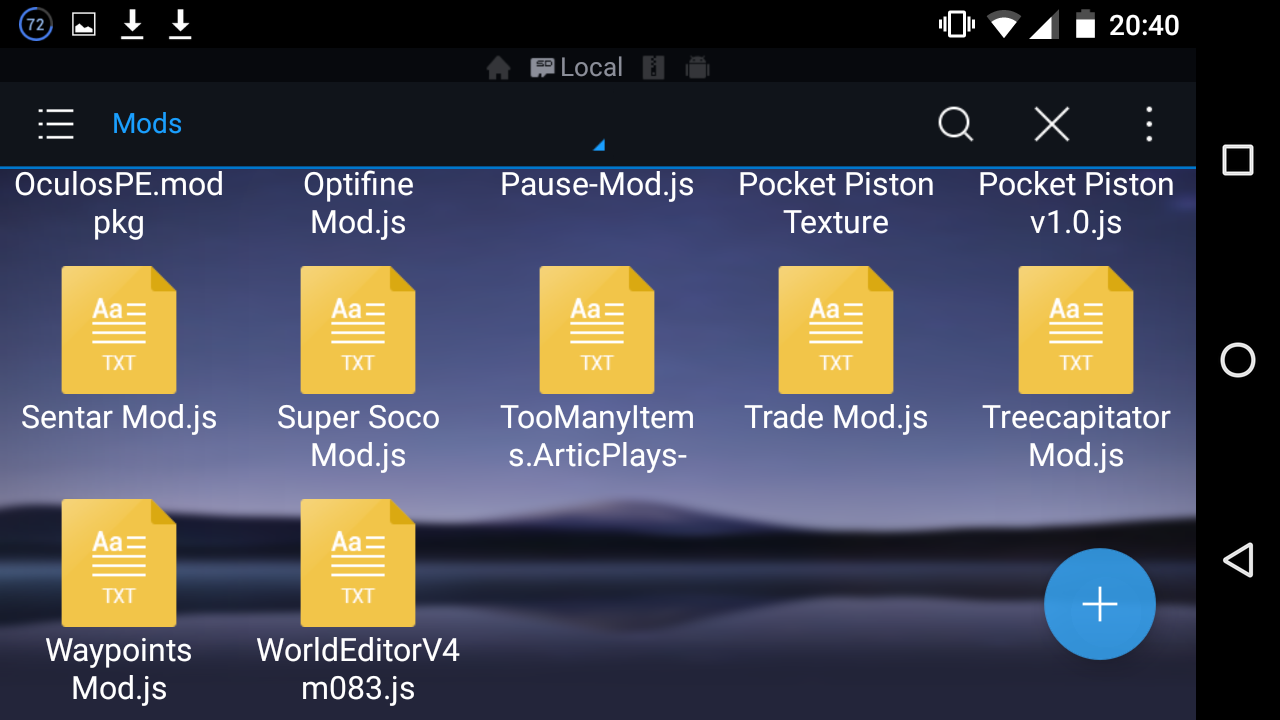Tap the TooManyItems.ArticPlays- label
Viewport: 1280px width, 720px height.
pos(597,436)
